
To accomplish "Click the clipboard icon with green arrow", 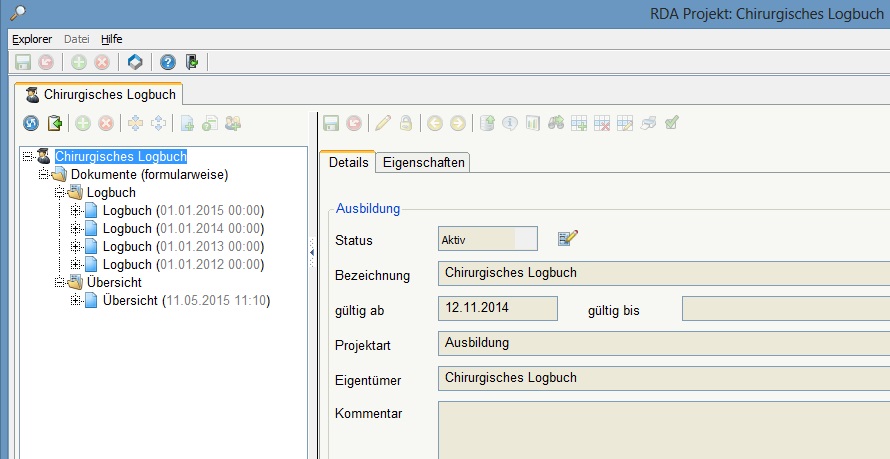I will [55, 123].
